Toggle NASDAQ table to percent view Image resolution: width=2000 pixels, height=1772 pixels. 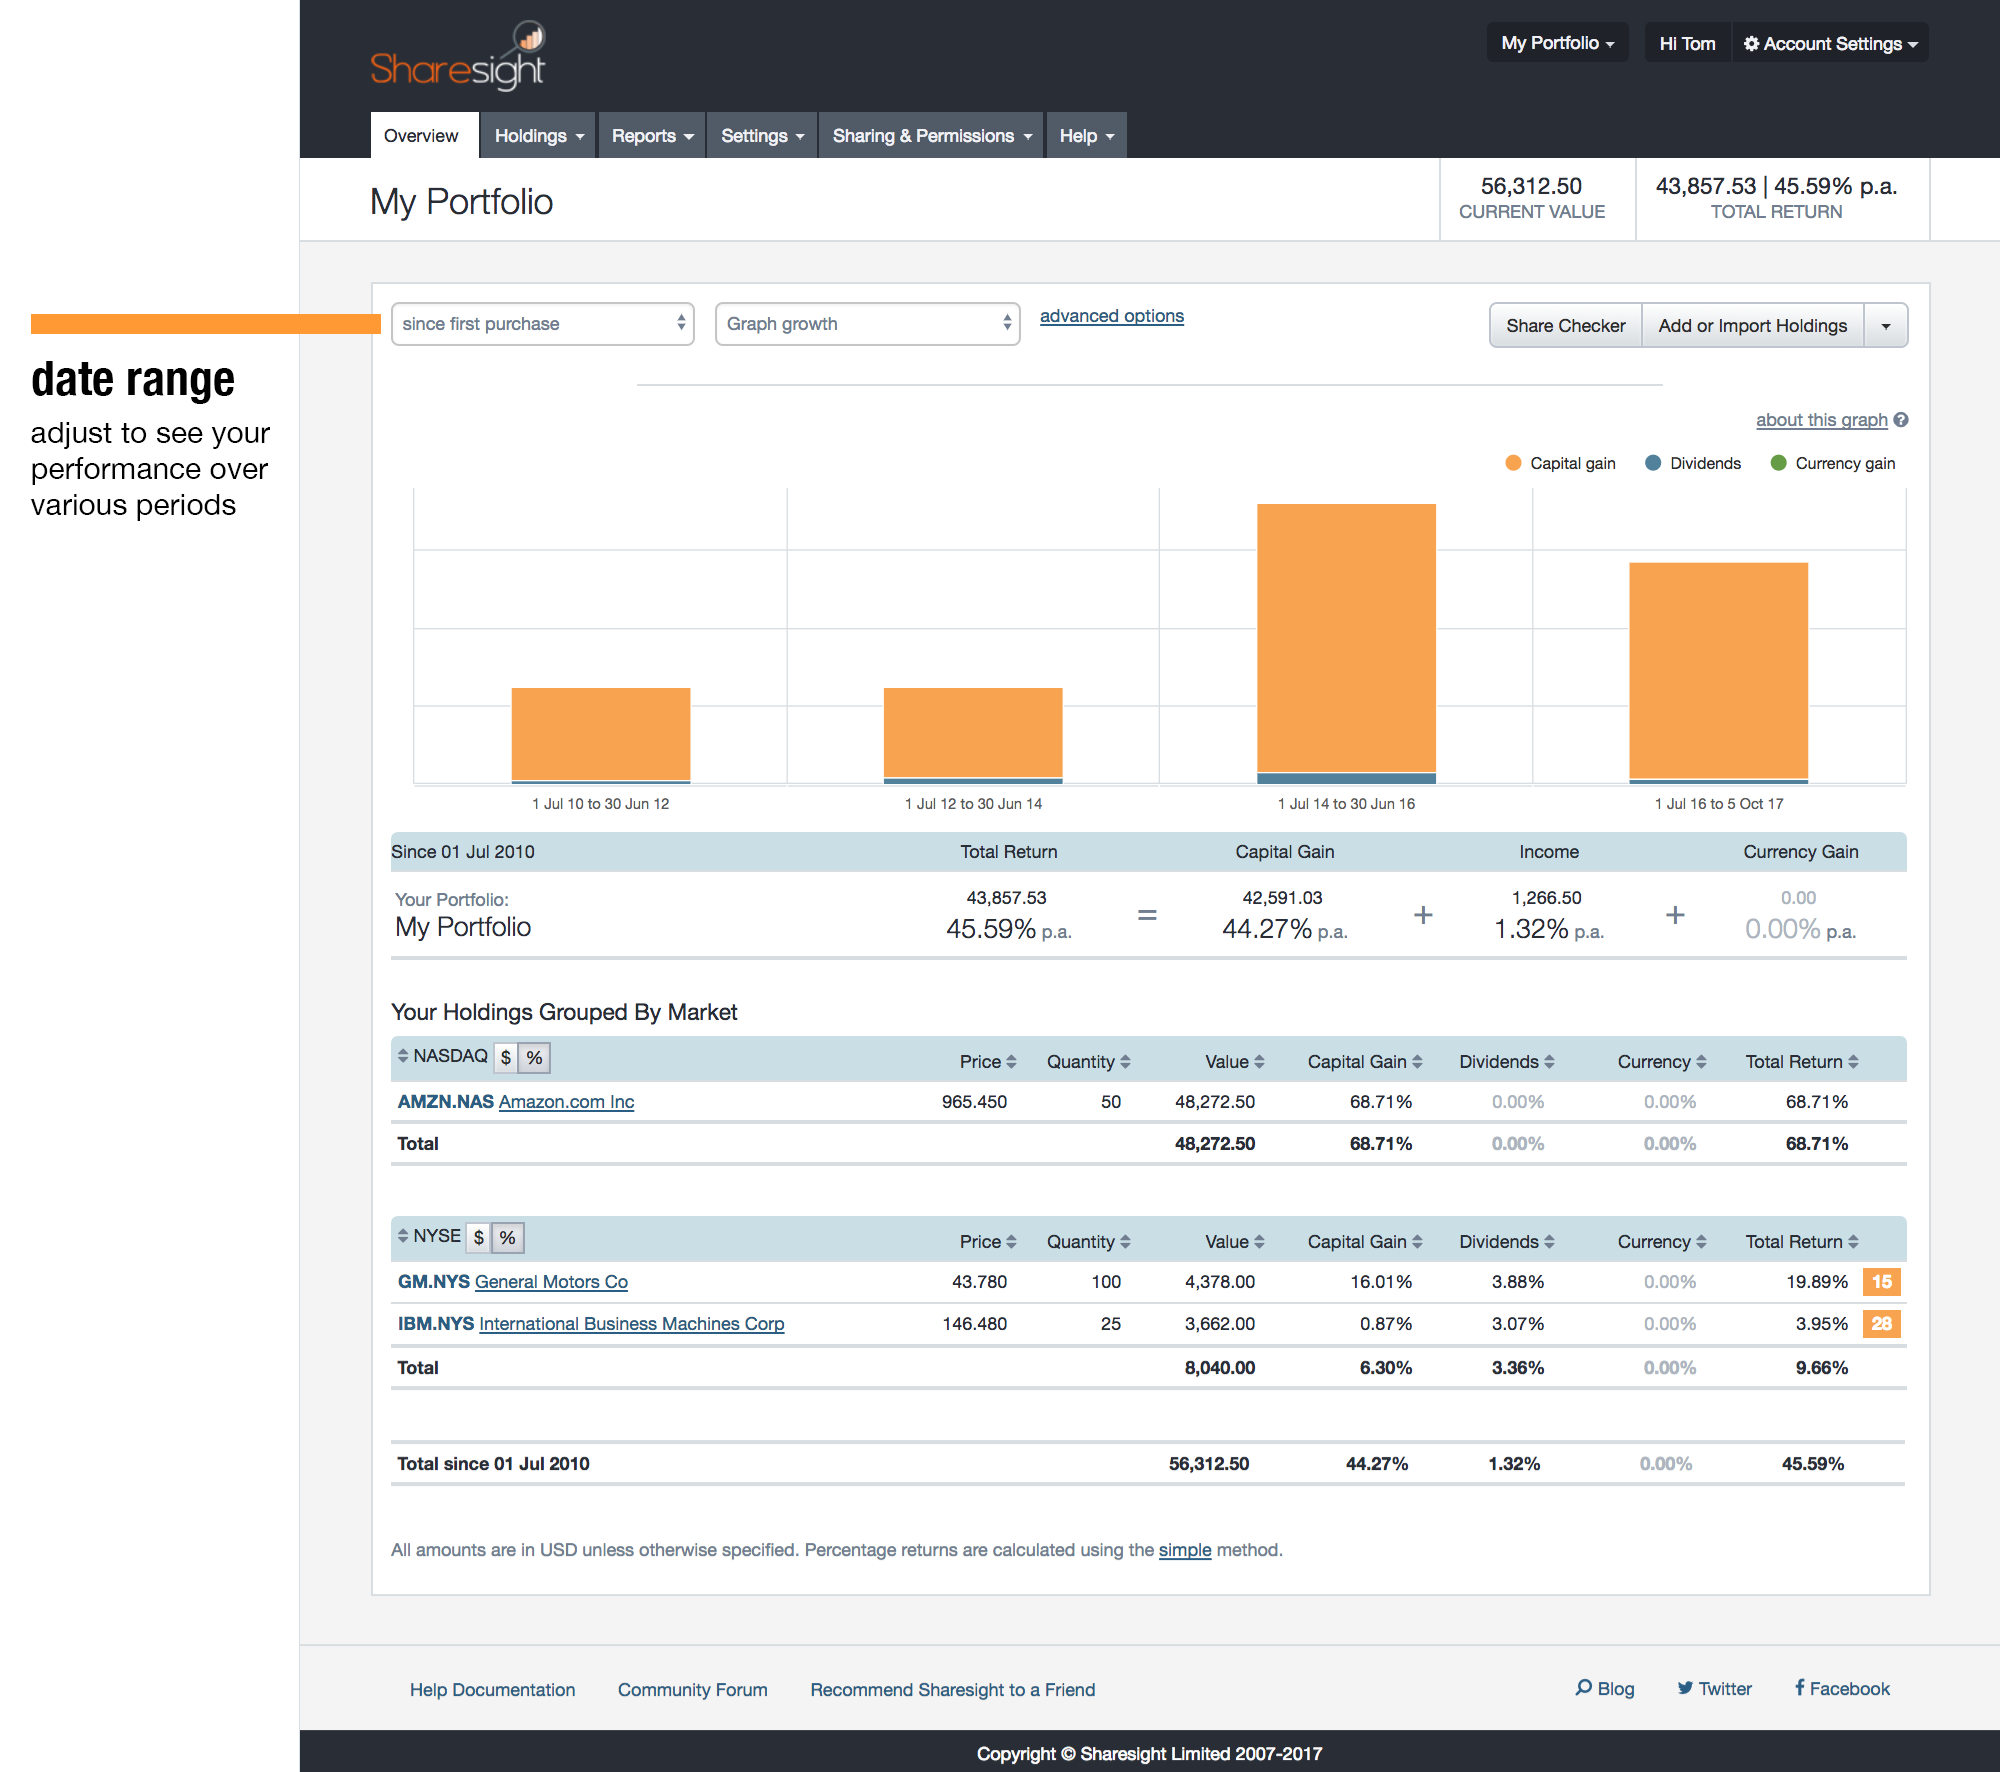tap(535, 1058)
